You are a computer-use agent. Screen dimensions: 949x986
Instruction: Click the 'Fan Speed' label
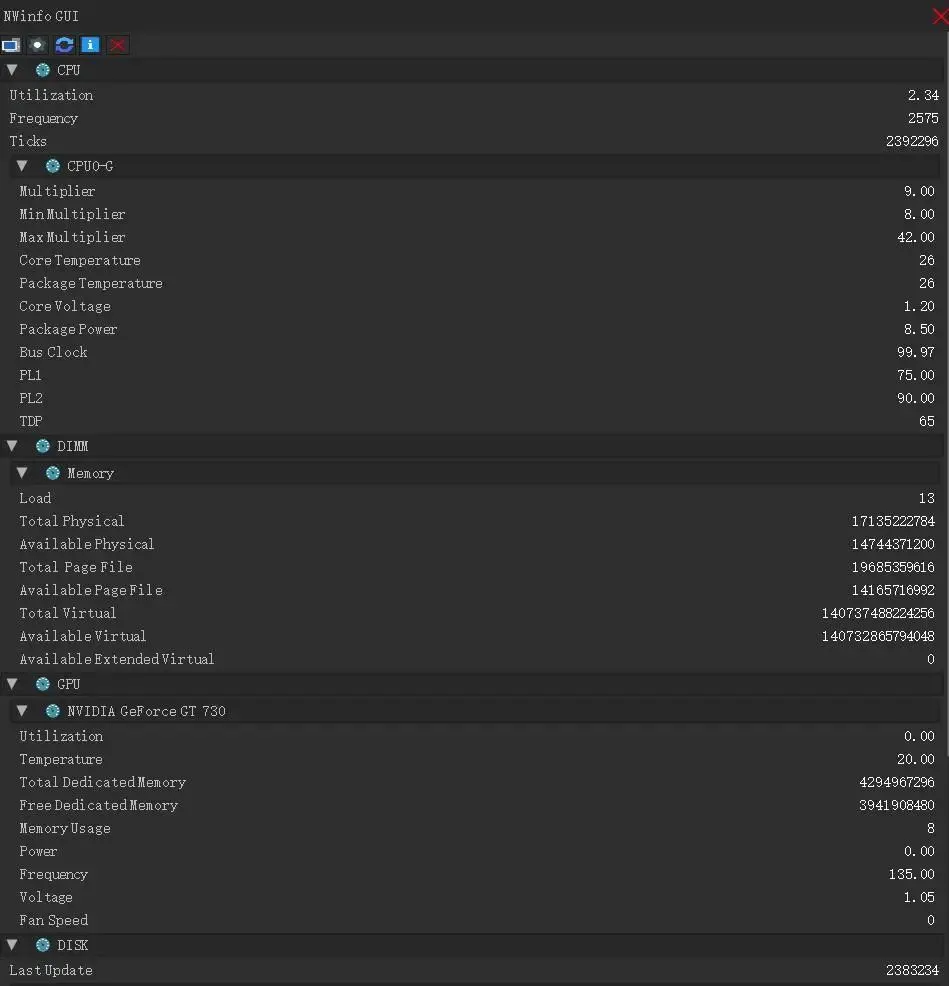click(53, 920)
